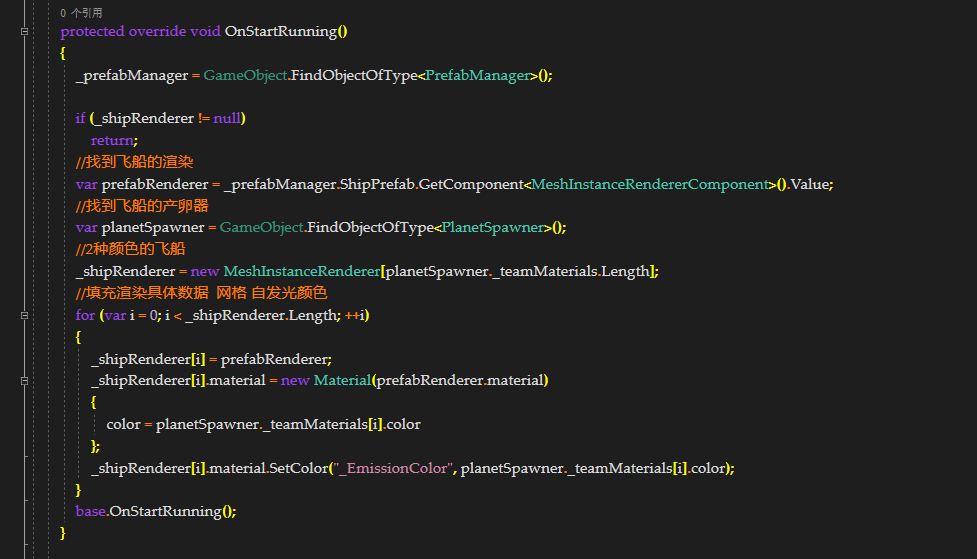977x559 pixels.
Task: Click the 'for' keyword
Action: [85, 315]
